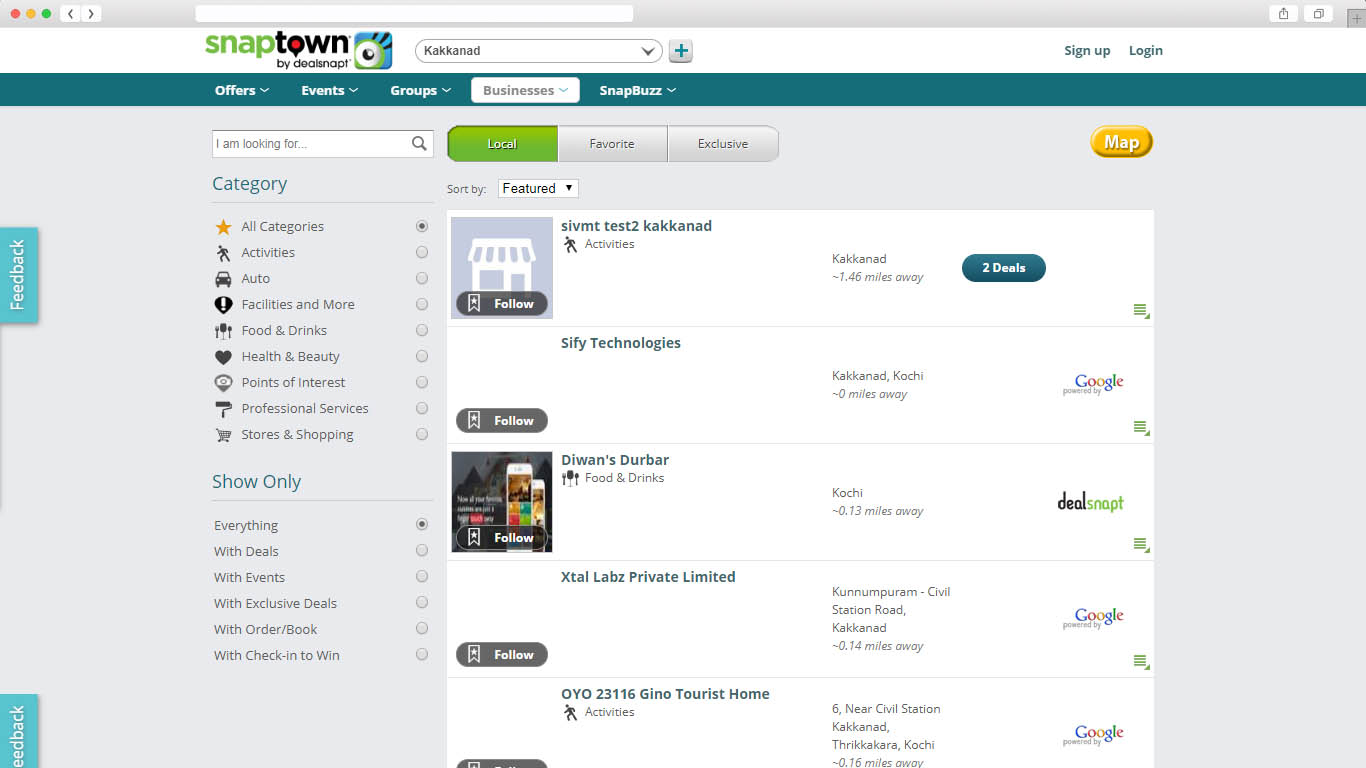Click the Professional Services paint roller icon
The width and height of the screenshot is (1366, 768).
pos(223,409)
